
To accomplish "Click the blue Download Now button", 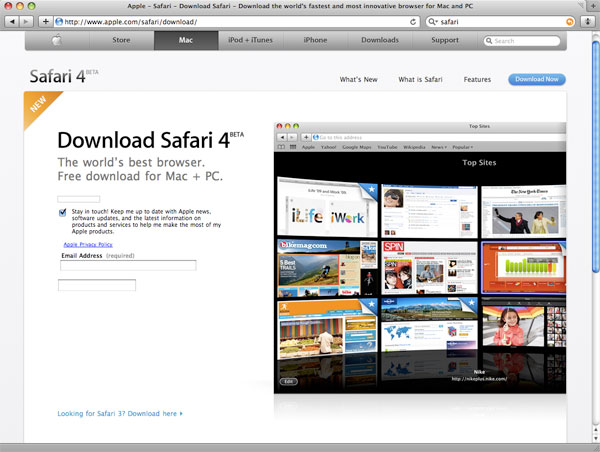I will [x=537, y=79].
